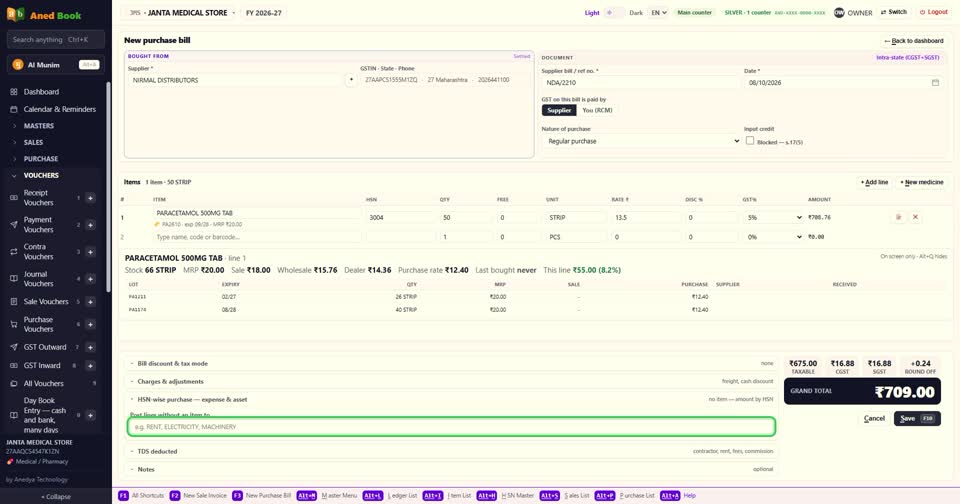
Task: Open the EN language dropdown
Action: pos(658,12)
